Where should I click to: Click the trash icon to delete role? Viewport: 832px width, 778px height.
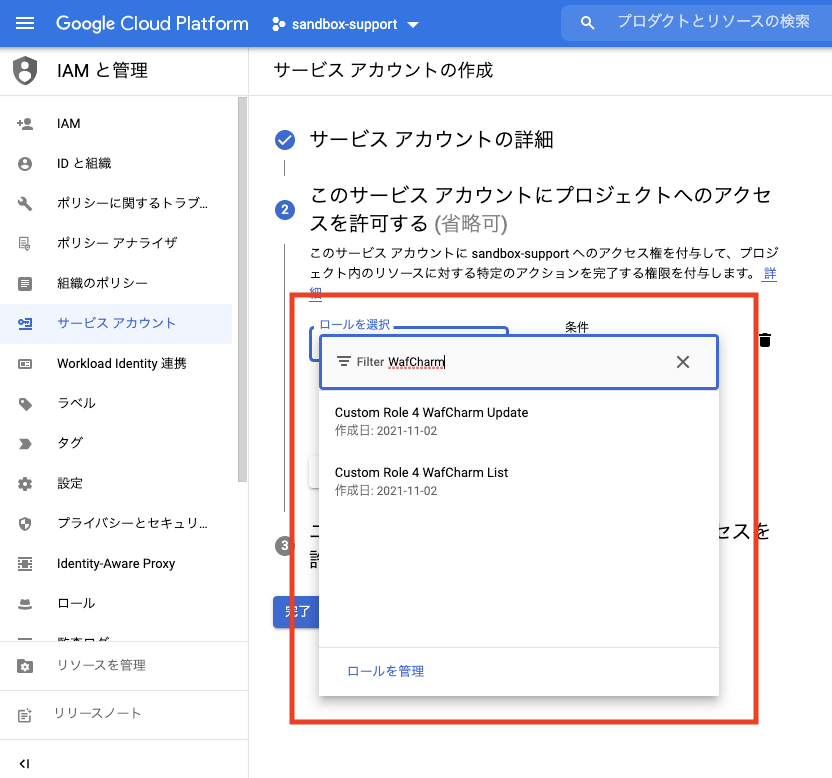coord(765,340)
